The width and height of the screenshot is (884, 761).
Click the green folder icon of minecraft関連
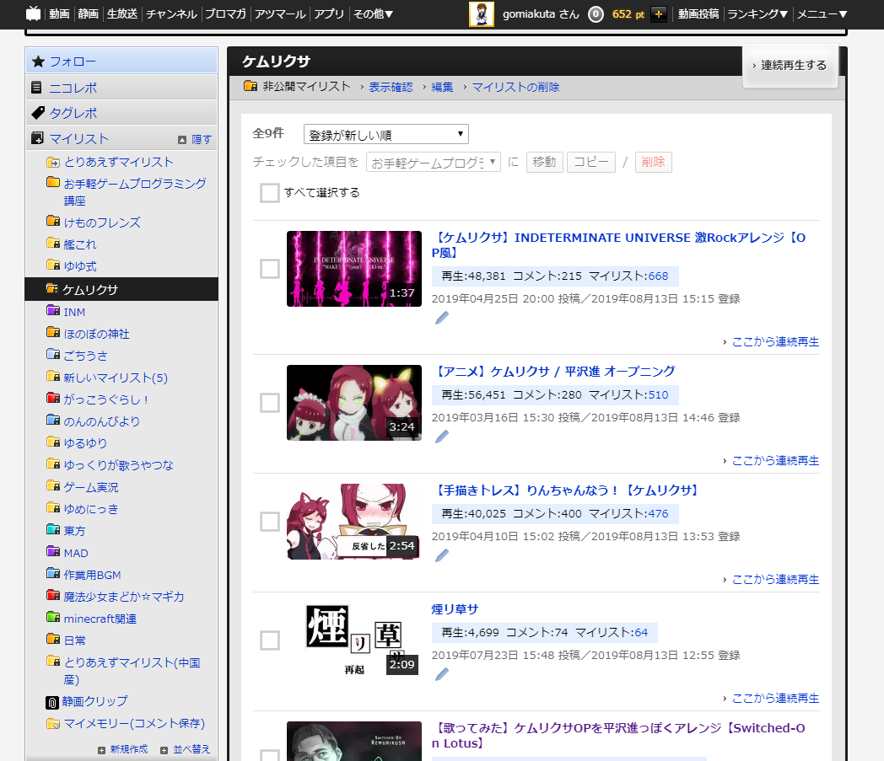[x=53, y=617]
